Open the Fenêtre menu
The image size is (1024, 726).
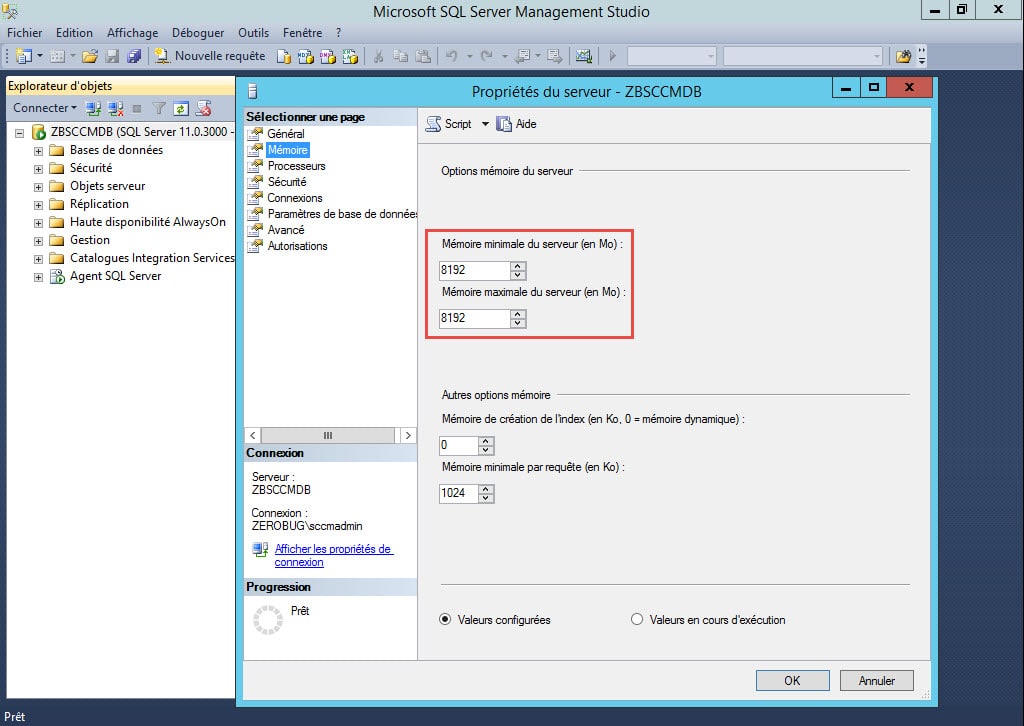click(x=302, y=33)
